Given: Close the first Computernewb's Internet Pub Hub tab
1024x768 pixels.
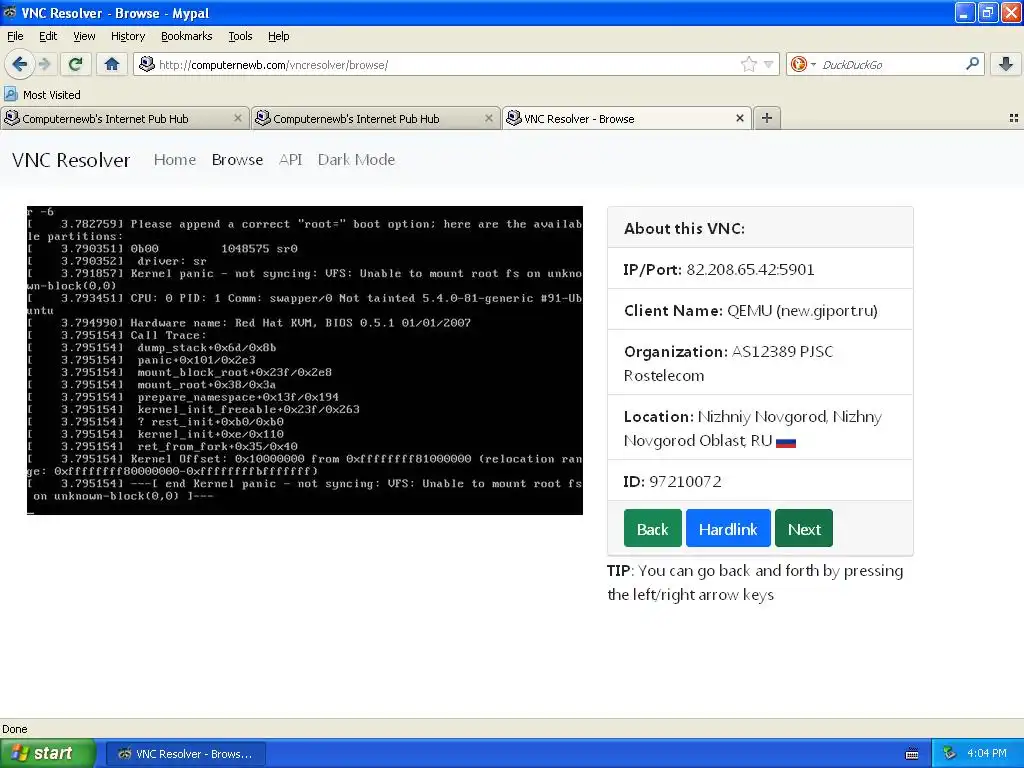Looking at the screenshot, I should (238, 118).
